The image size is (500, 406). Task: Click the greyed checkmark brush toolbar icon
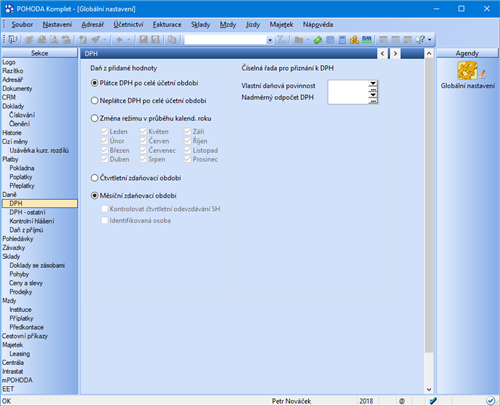(95, 40)
